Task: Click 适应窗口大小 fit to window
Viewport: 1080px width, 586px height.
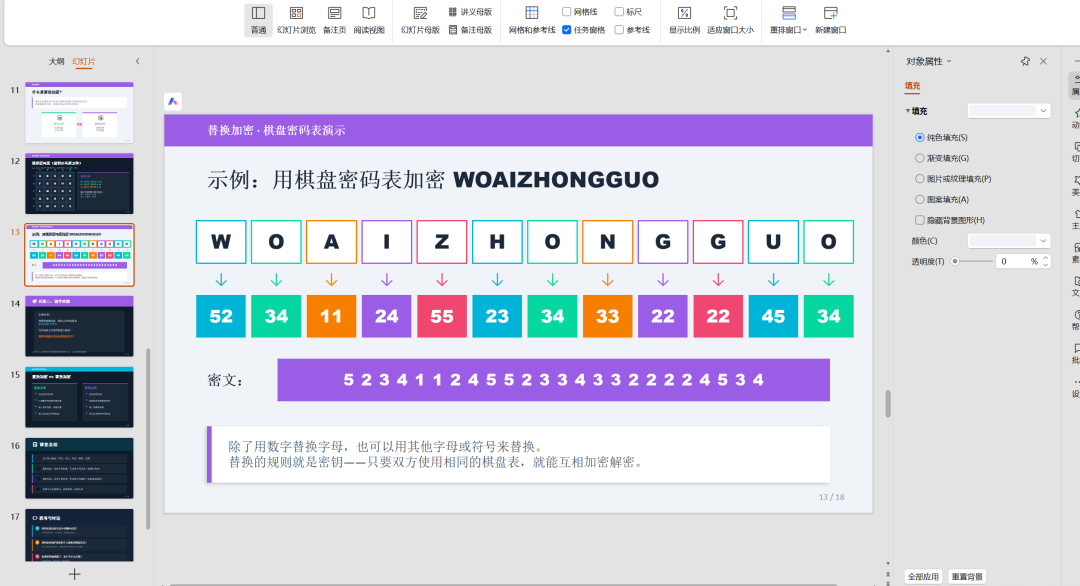Action: pyautogui.click(x=730, y=20)
